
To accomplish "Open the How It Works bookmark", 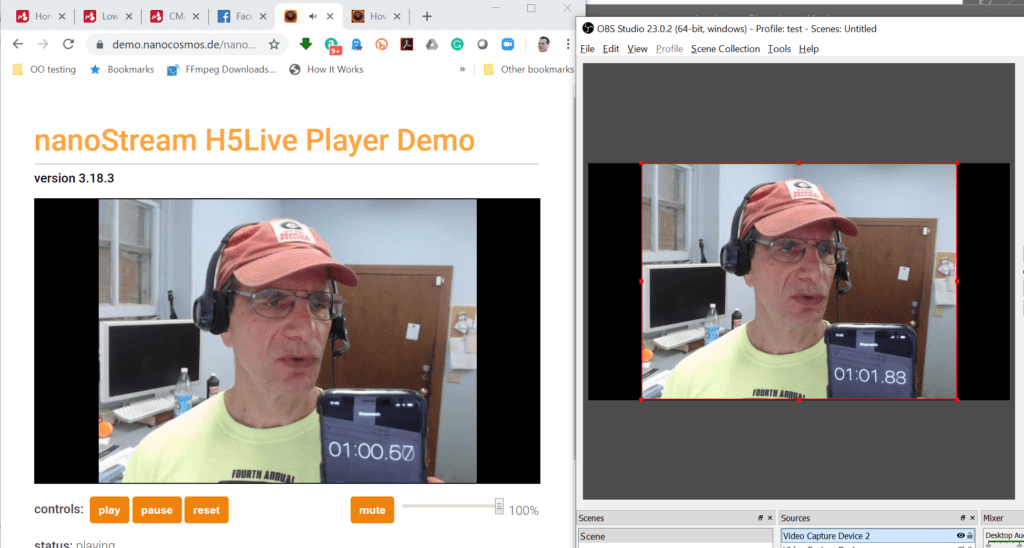I will [x=326, y=69].
